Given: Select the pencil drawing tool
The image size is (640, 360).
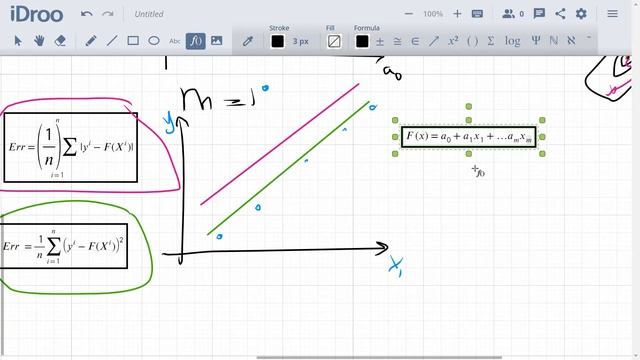Looking at the screenshot, I should pos(91,41).
